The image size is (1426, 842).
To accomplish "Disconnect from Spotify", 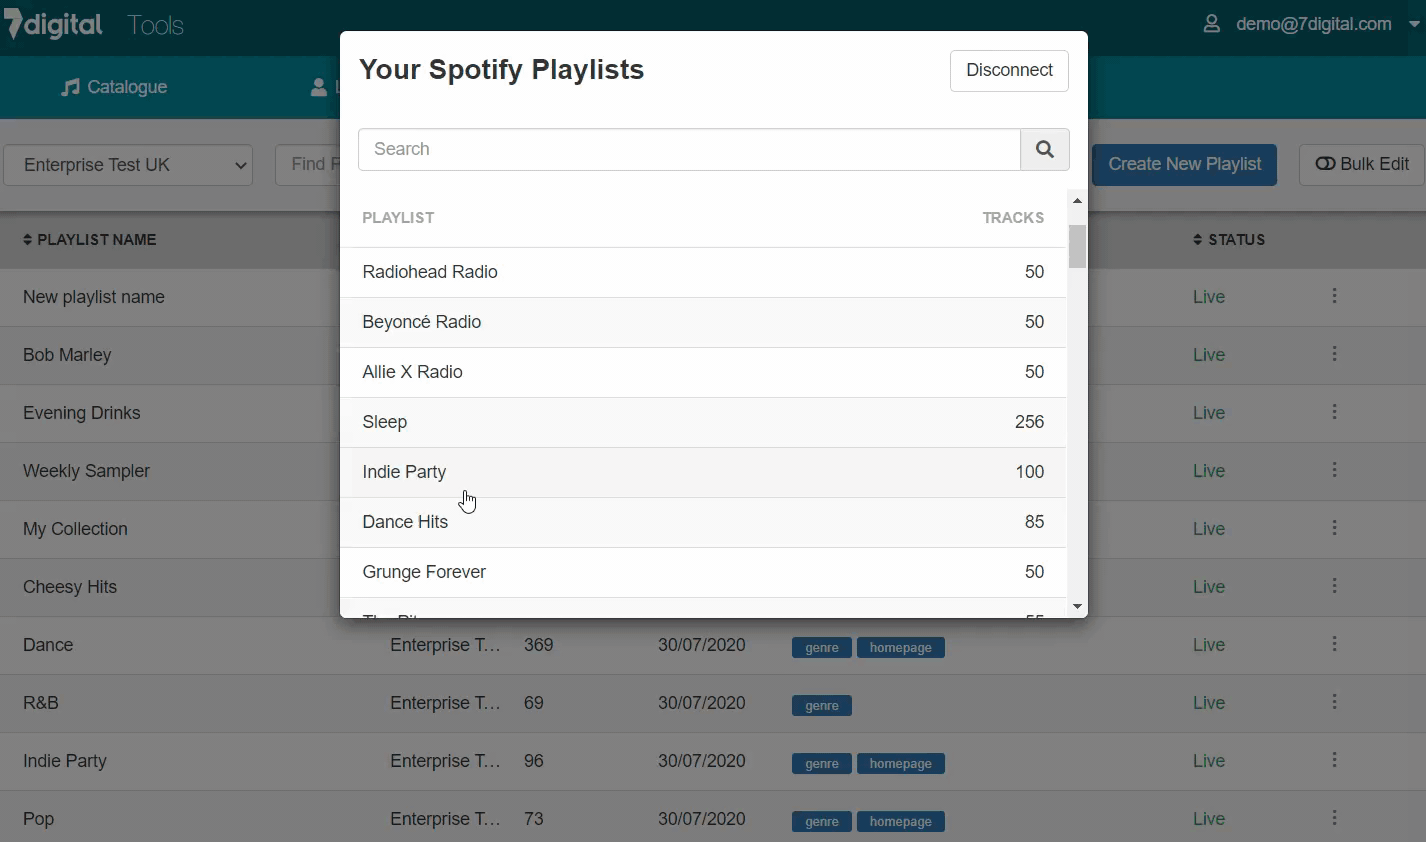I will [1009, 70].
